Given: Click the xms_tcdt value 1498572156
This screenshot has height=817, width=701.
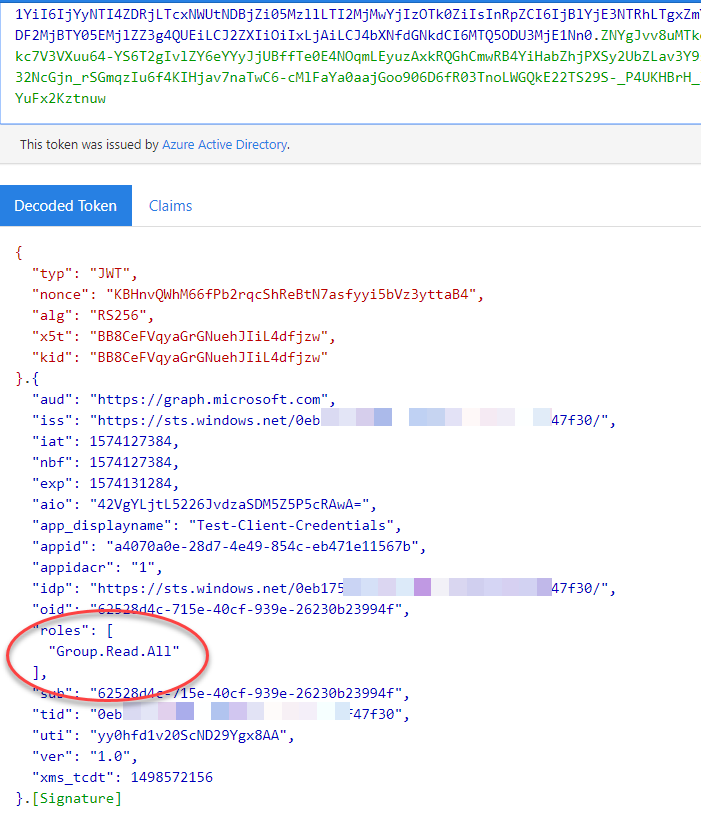Looking at the screenshot, I should click(x=171, y=777).
